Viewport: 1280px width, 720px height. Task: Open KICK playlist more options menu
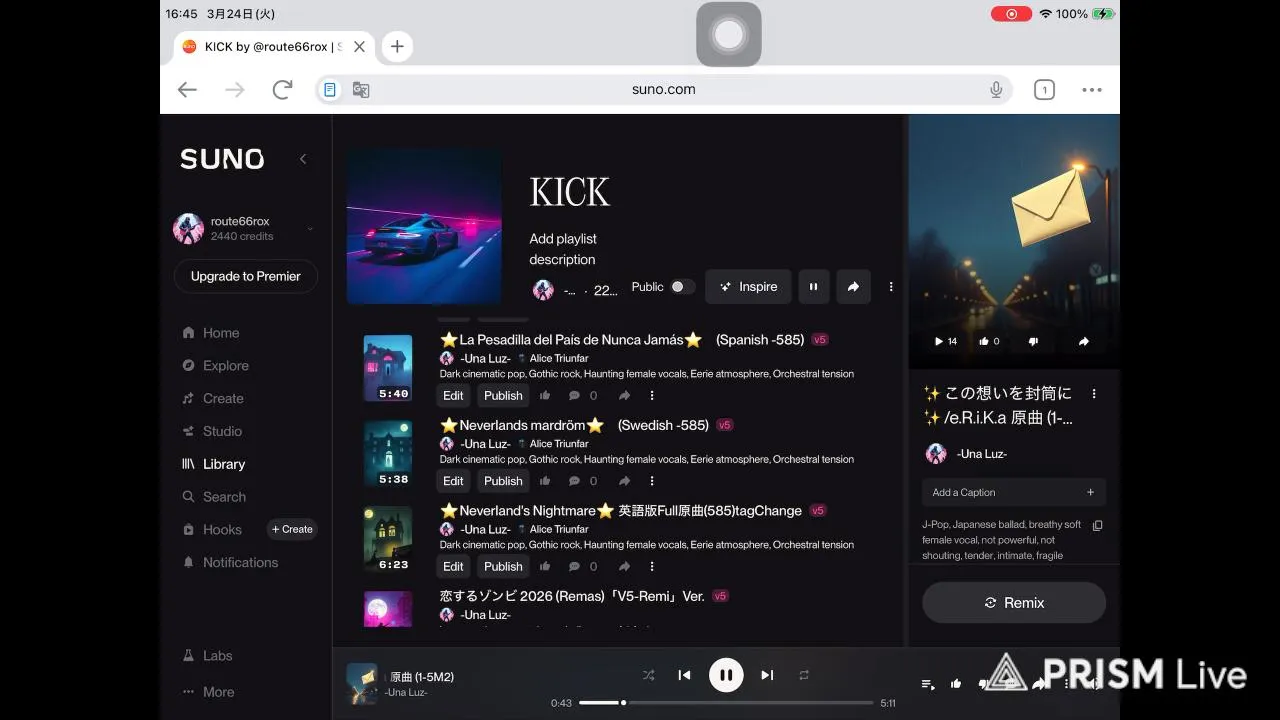(891, 287)
